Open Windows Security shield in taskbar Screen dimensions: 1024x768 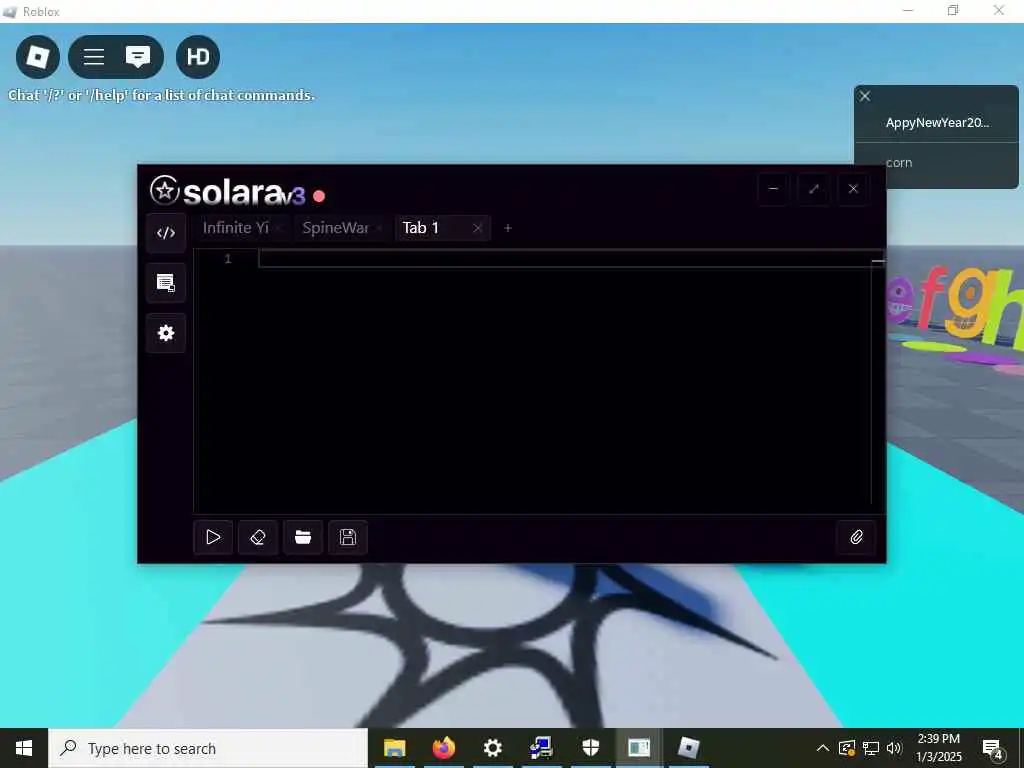(x=590, y=748)
